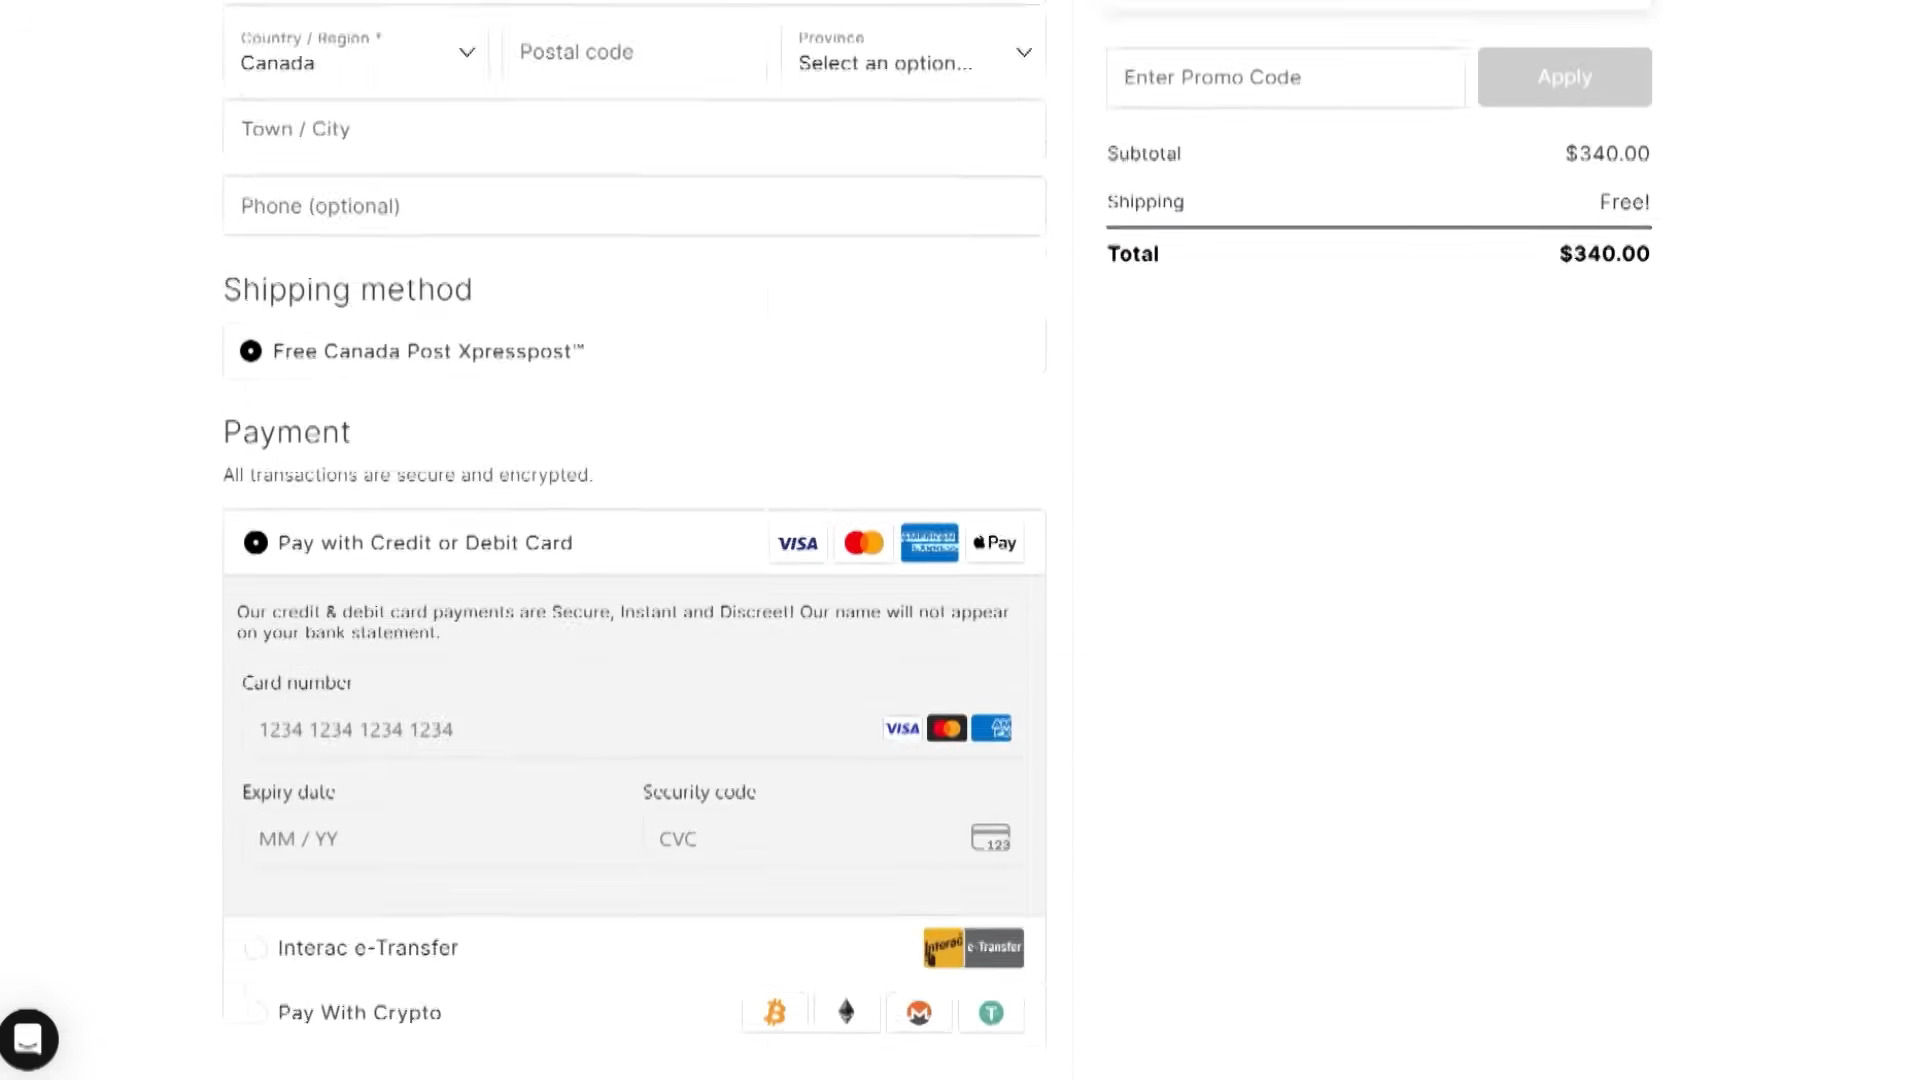Click the Monero crypto icon
The image size is (1920, 1080).
(x=919, y=1013)
